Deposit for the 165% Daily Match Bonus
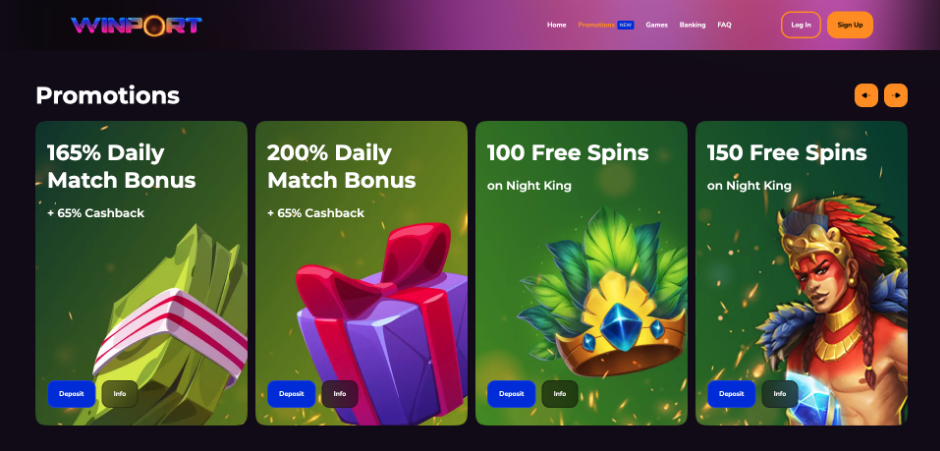Screen dimensions: 940x451 71,394
